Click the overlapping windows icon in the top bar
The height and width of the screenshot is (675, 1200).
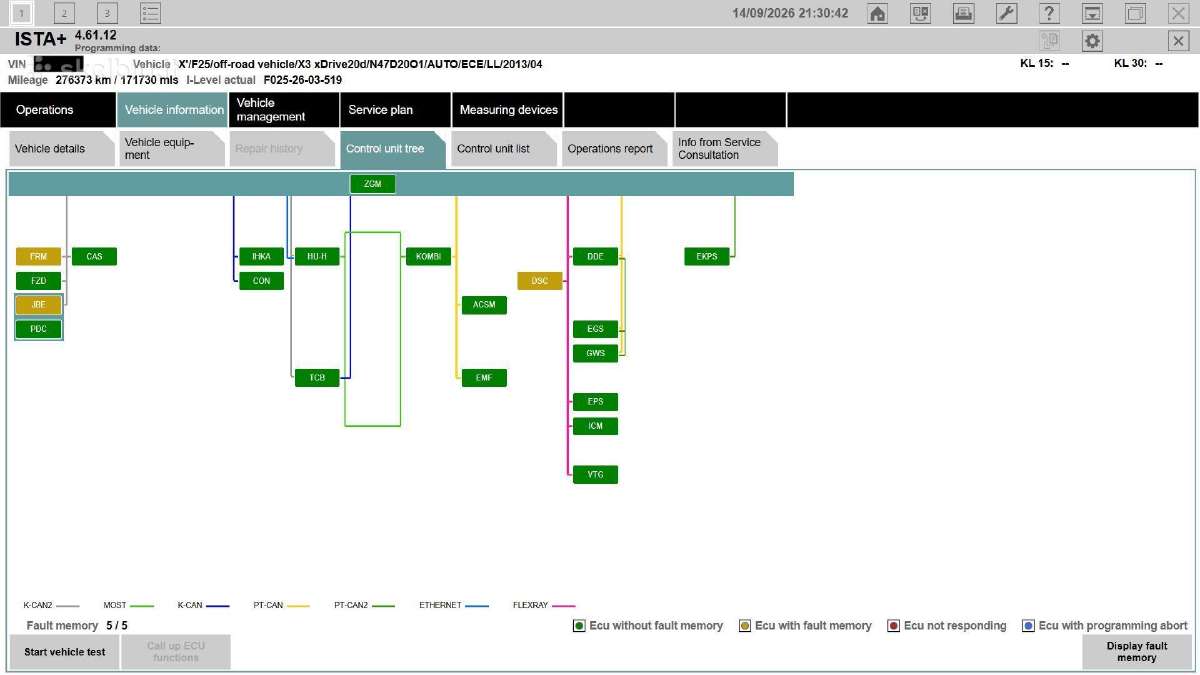1135,14
